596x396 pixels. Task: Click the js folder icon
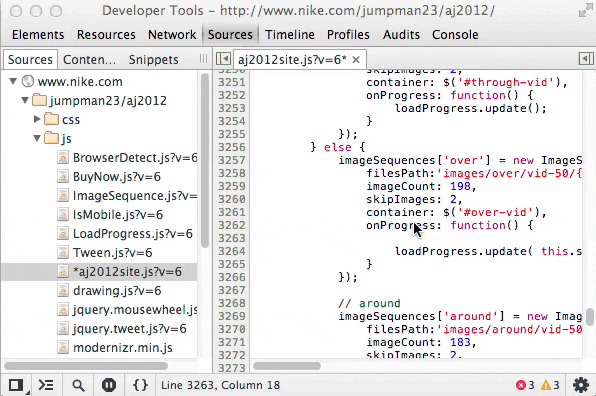tap(51, 138)
